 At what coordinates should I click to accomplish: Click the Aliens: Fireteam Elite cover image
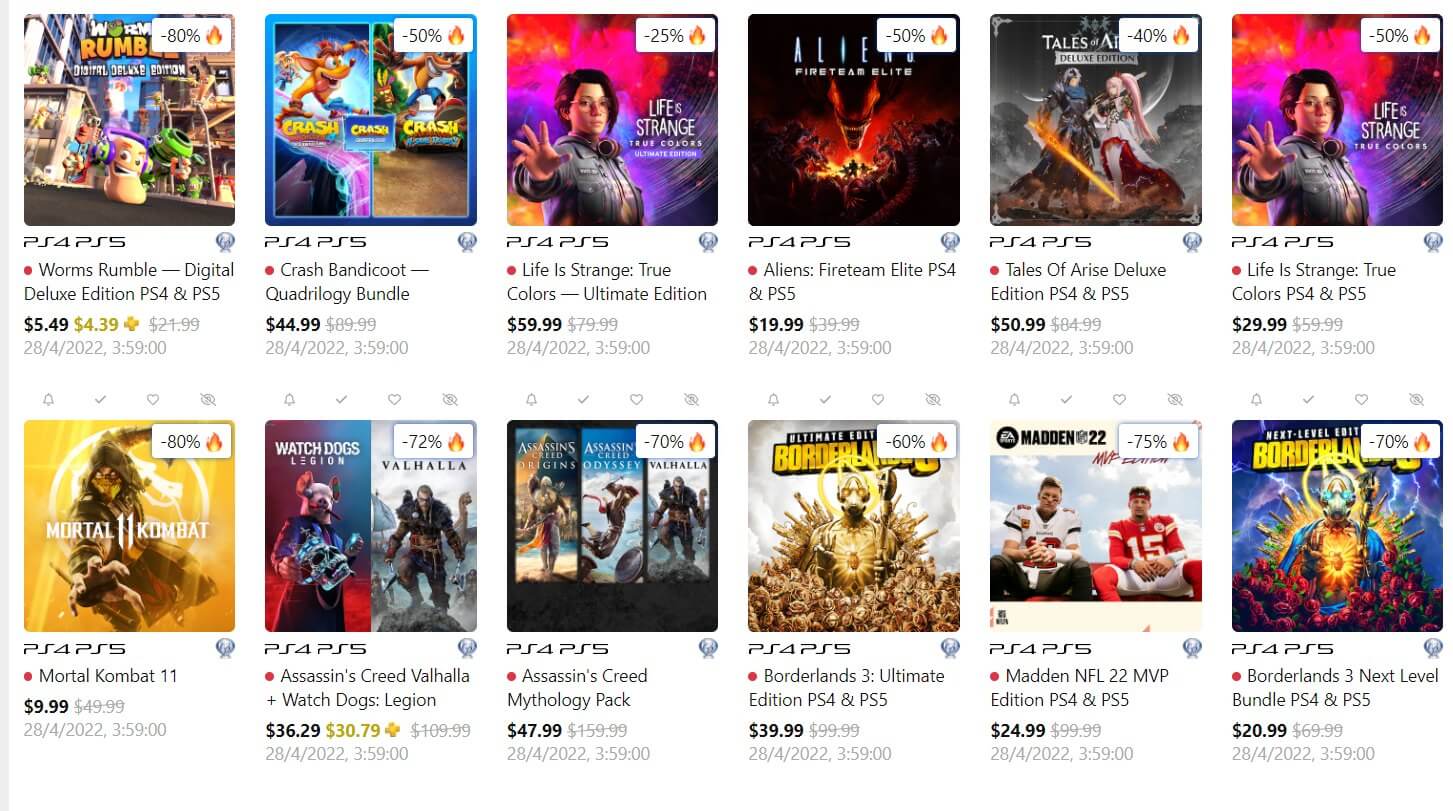(854, 120)
